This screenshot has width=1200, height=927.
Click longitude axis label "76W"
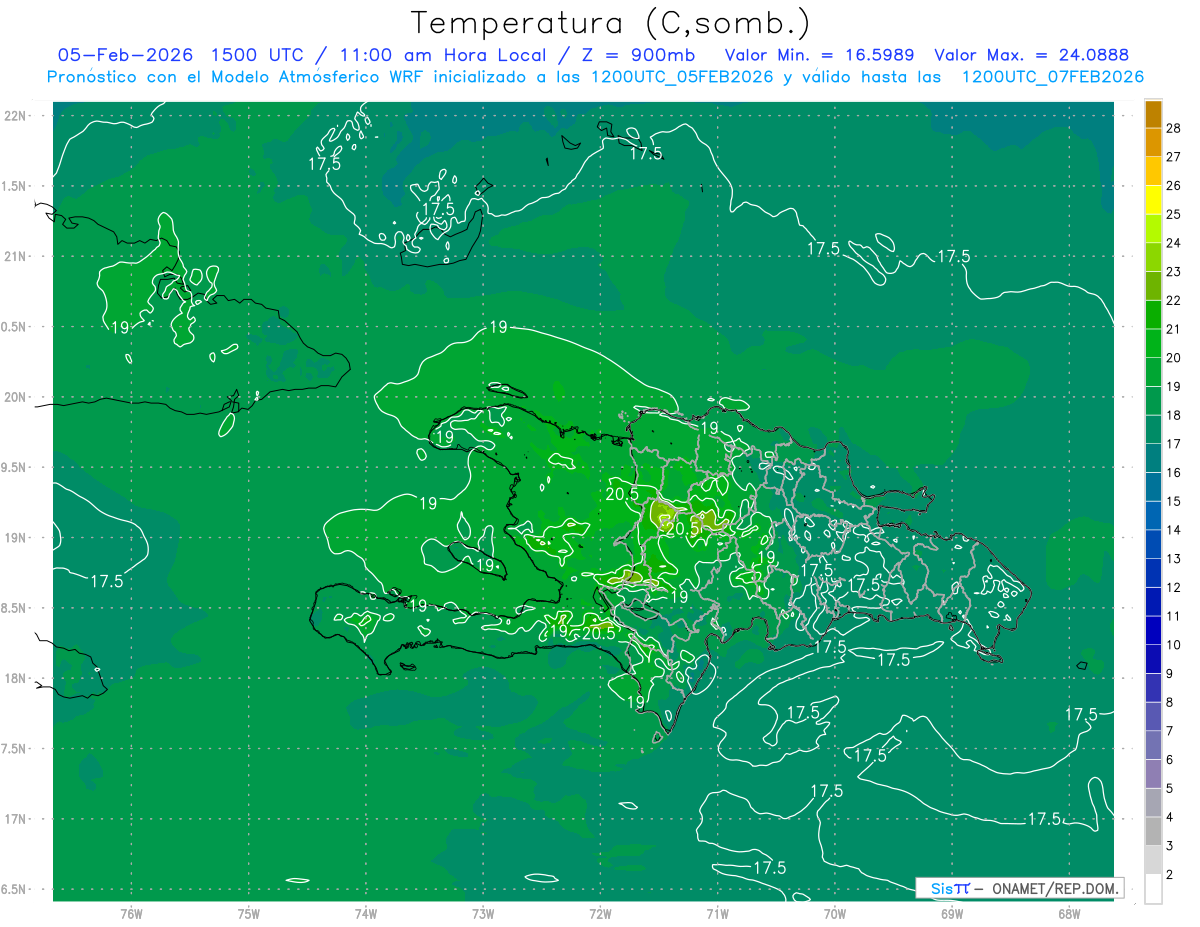pyautogui.click(x=131, y=913)
